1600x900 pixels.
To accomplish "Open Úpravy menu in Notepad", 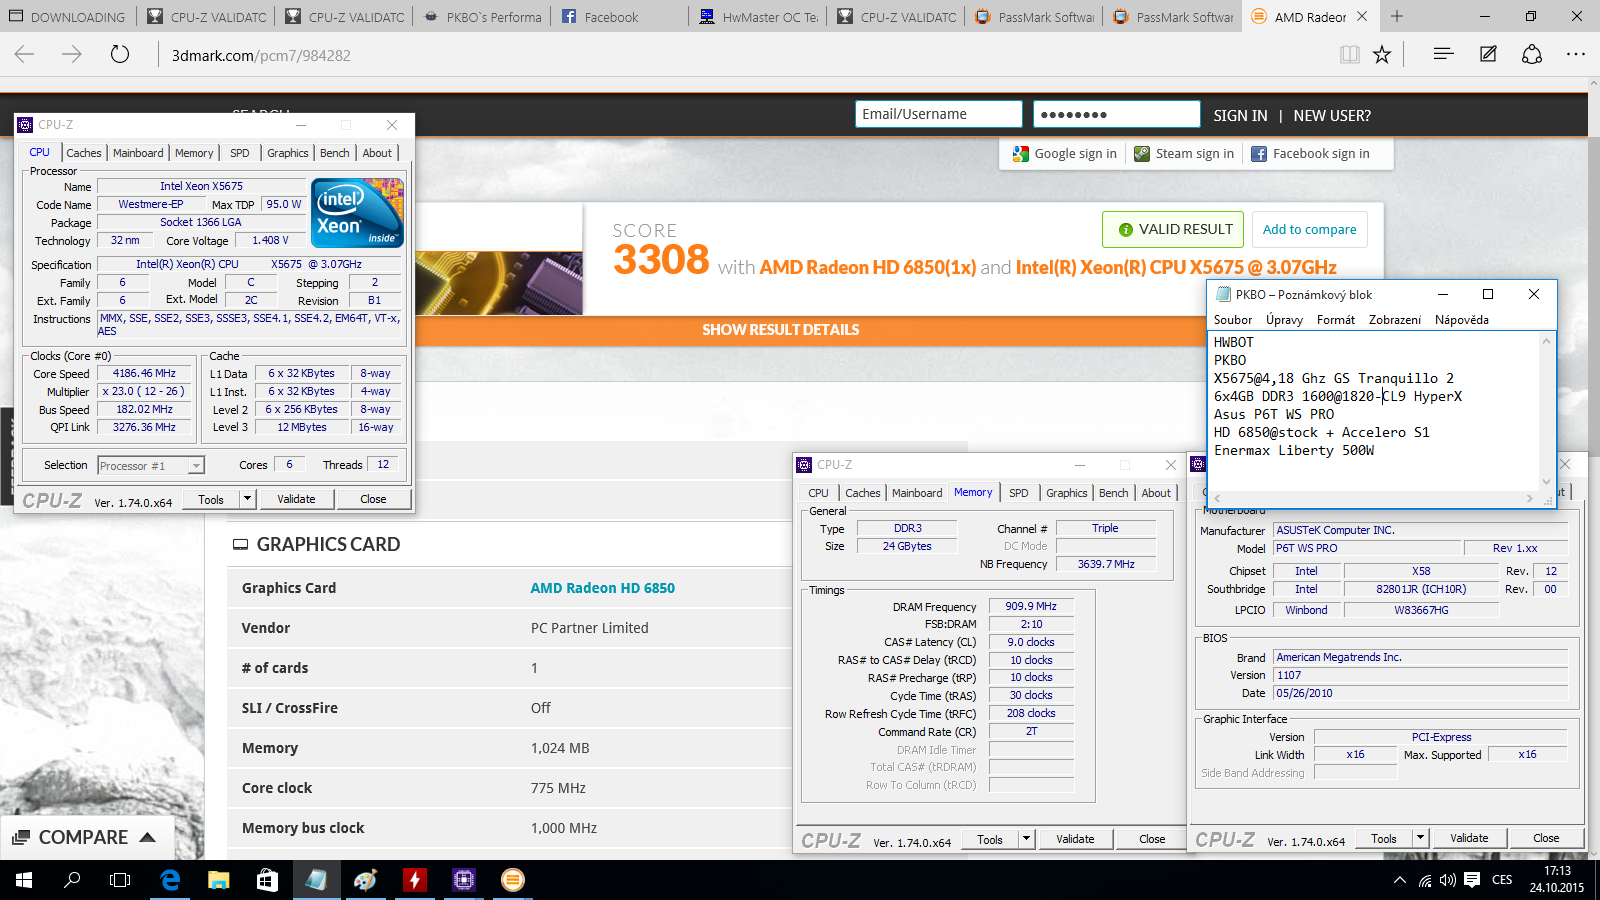I will click(1284, 320).
